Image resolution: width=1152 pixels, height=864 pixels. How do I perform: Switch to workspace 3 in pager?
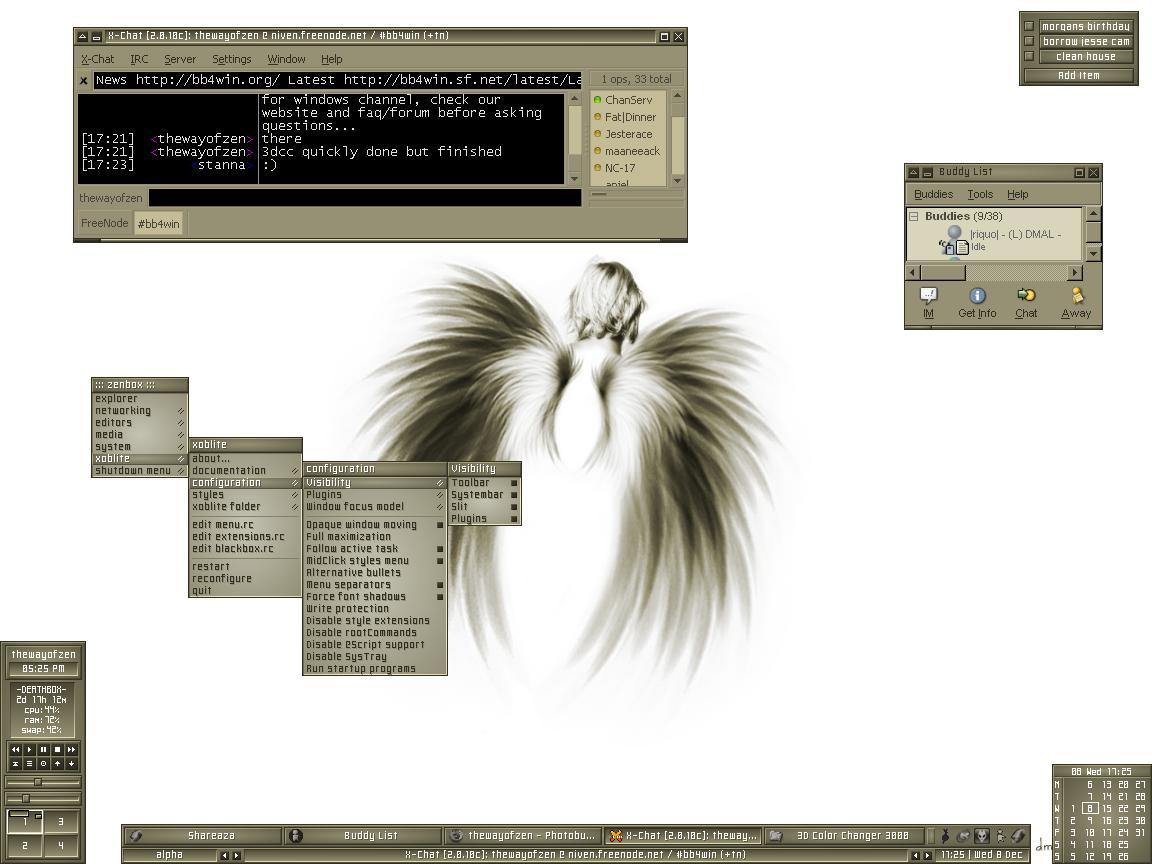(61, 822)
